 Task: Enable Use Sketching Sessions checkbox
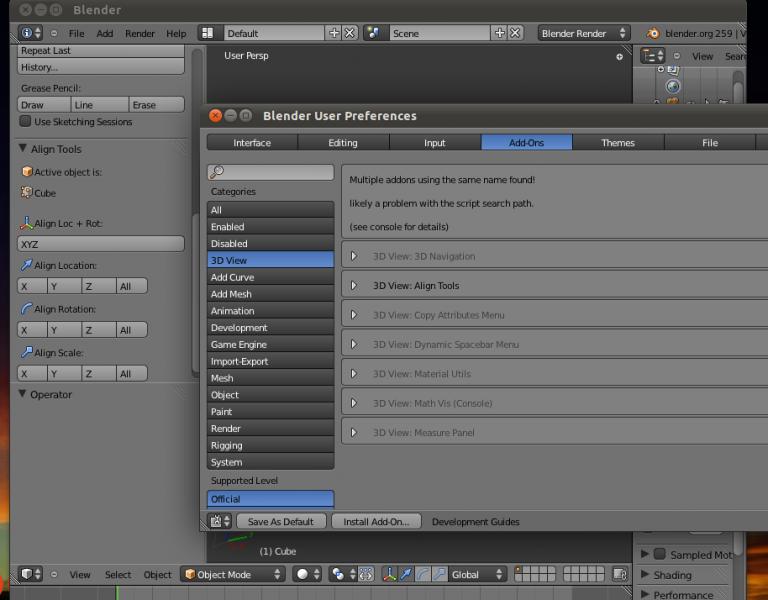click(x=26, y=122)
